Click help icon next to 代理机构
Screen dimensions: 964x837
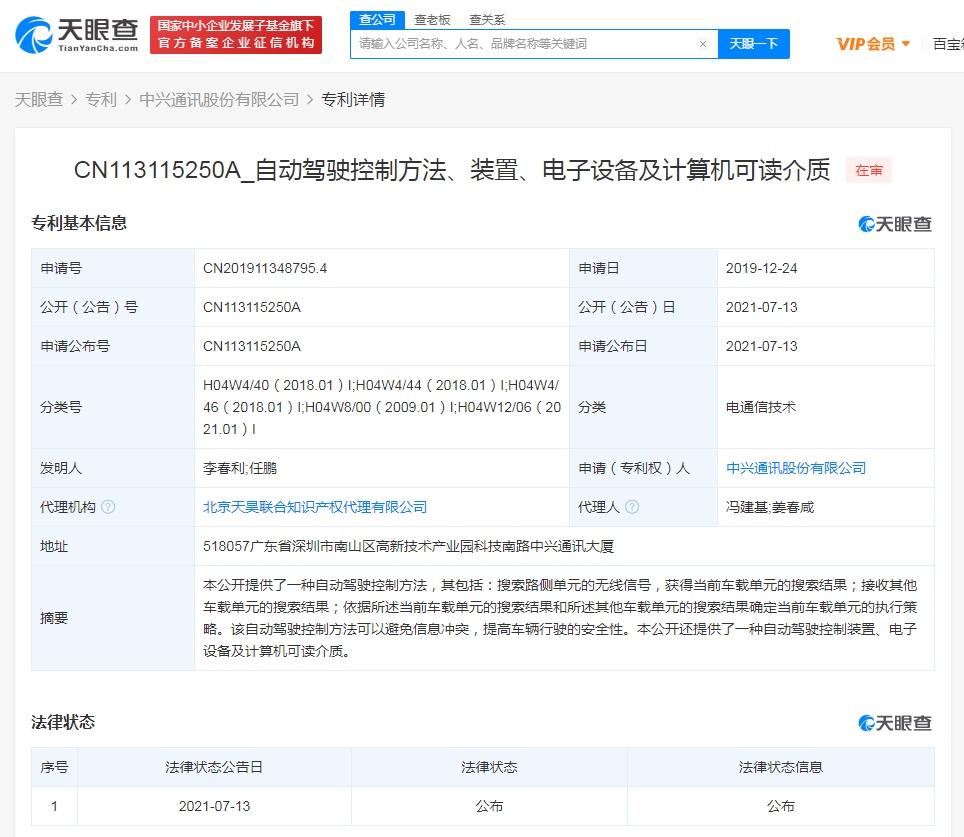[108, 507]
